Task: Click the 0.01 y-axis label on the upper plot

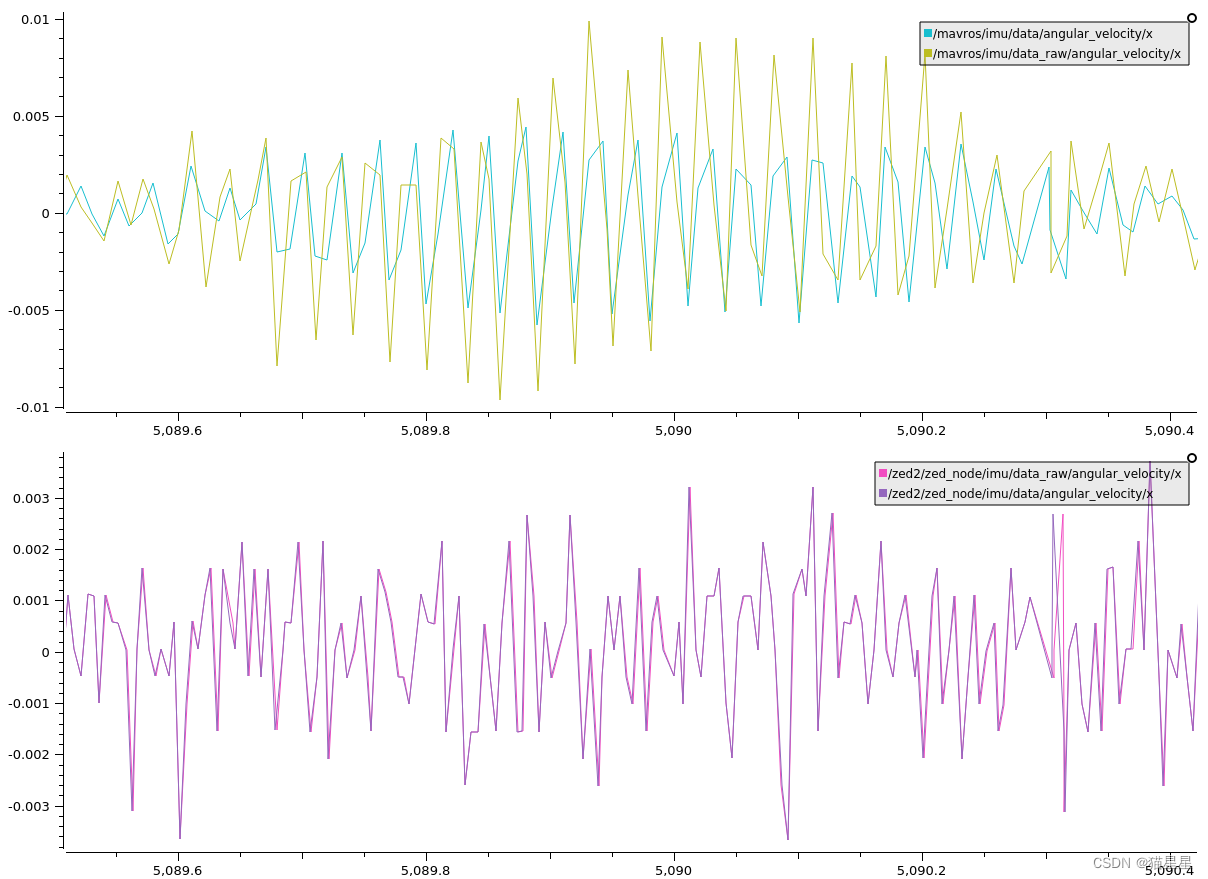Action: 35,19
